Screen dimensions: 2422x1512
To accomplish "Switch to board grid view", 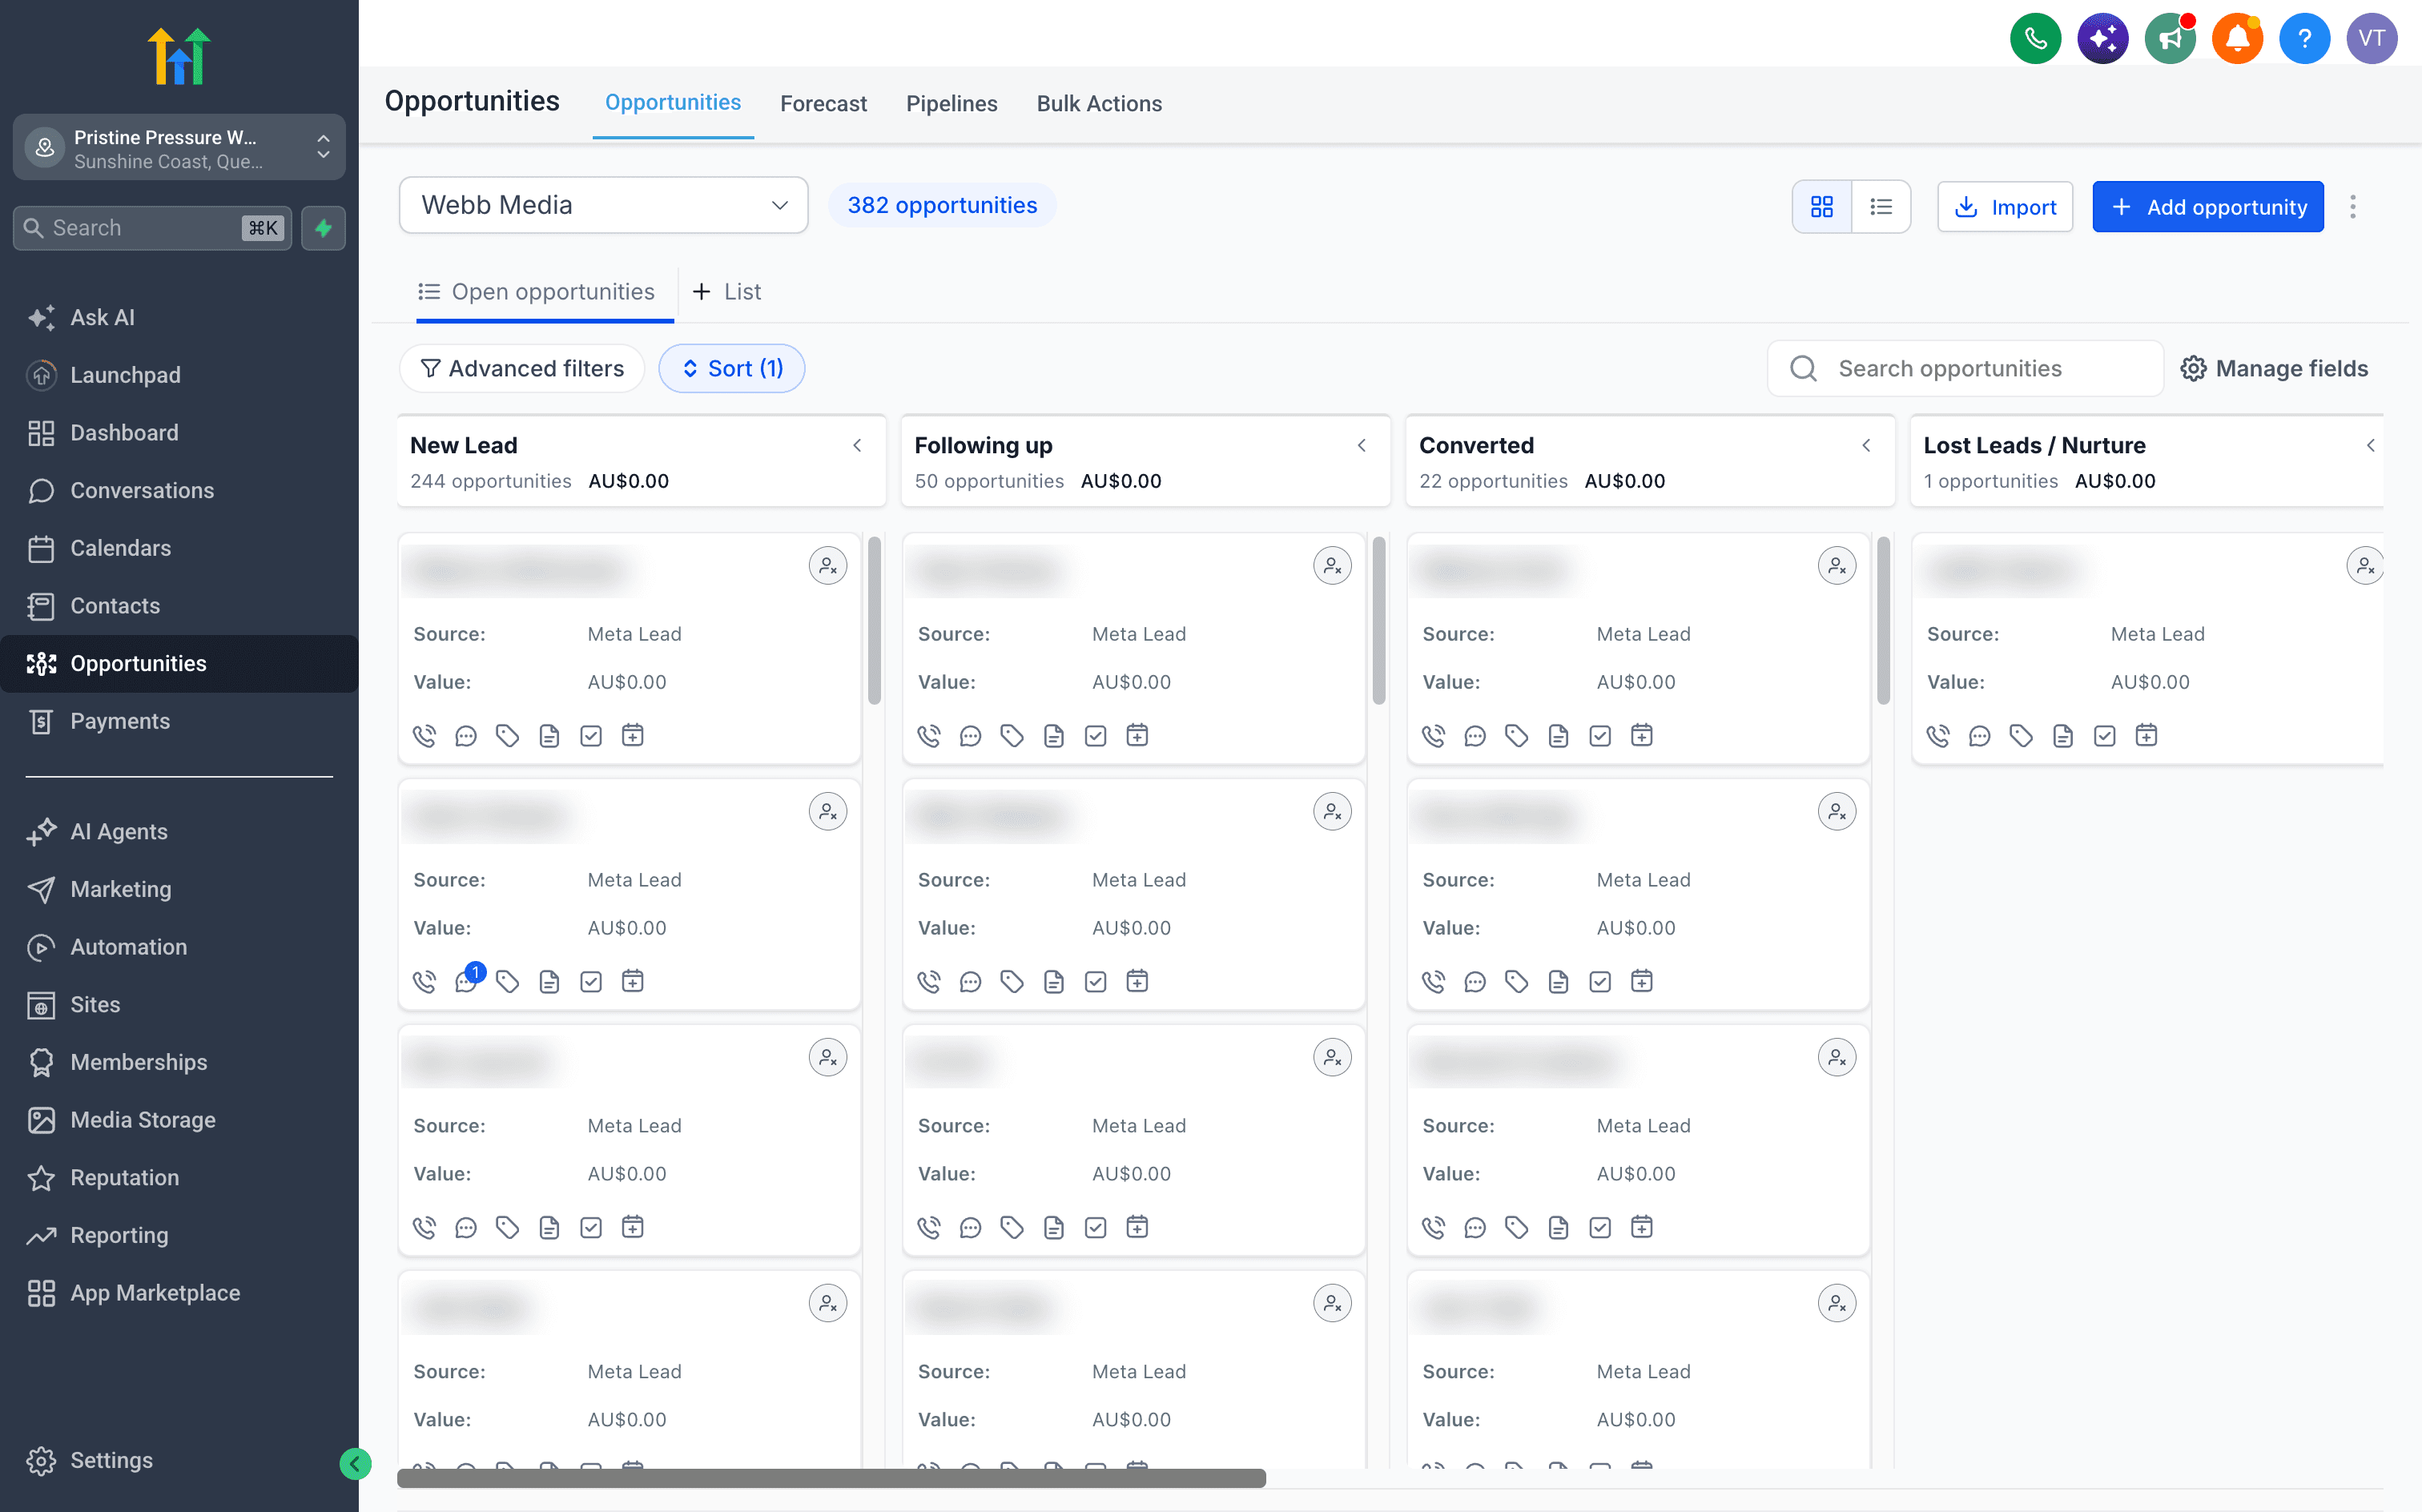I will pos(1821,207).
